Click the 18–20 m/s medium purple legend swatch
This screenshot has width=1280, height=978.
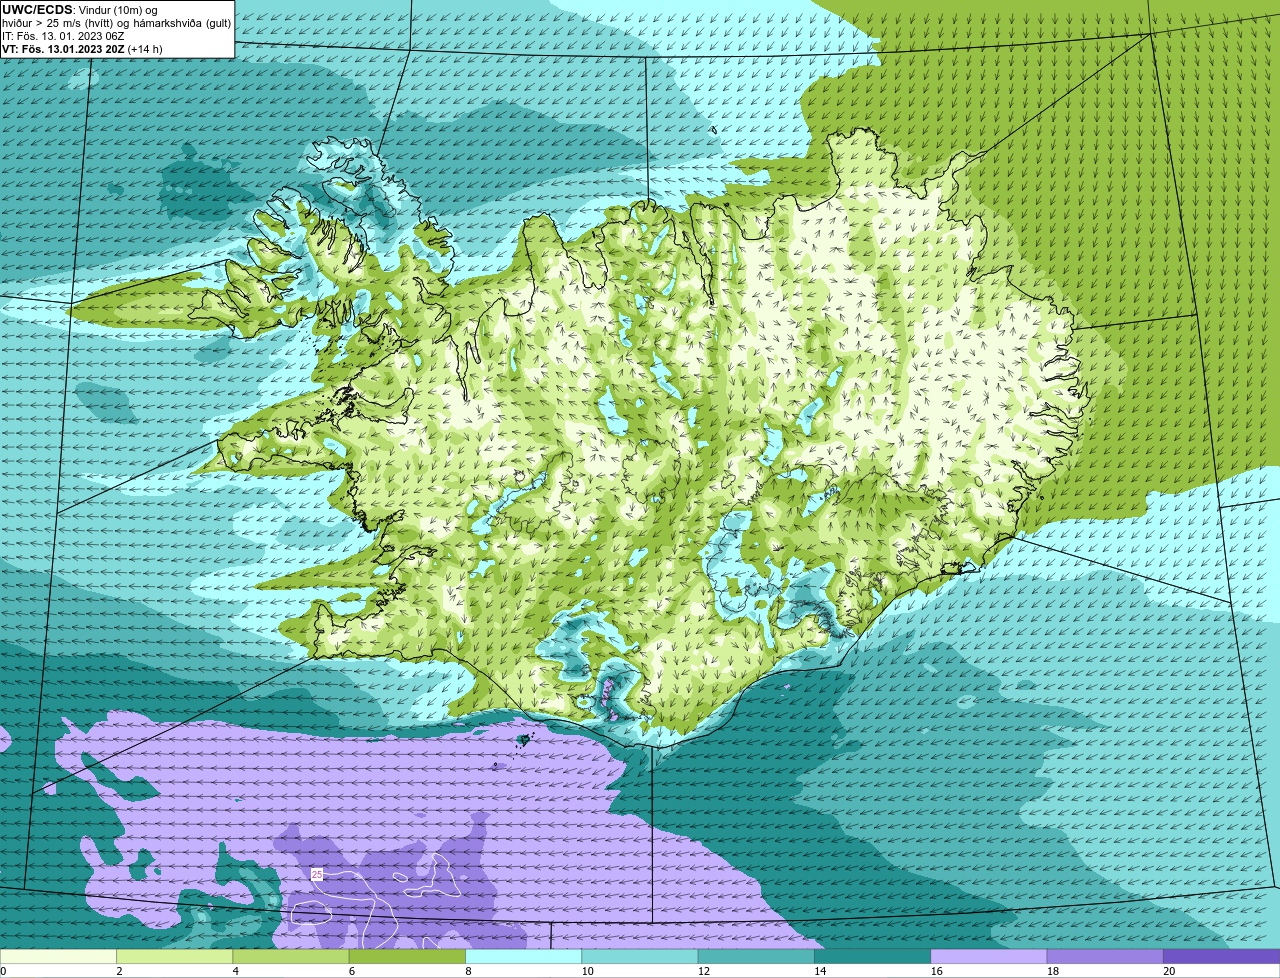(x=1105, y=957)
